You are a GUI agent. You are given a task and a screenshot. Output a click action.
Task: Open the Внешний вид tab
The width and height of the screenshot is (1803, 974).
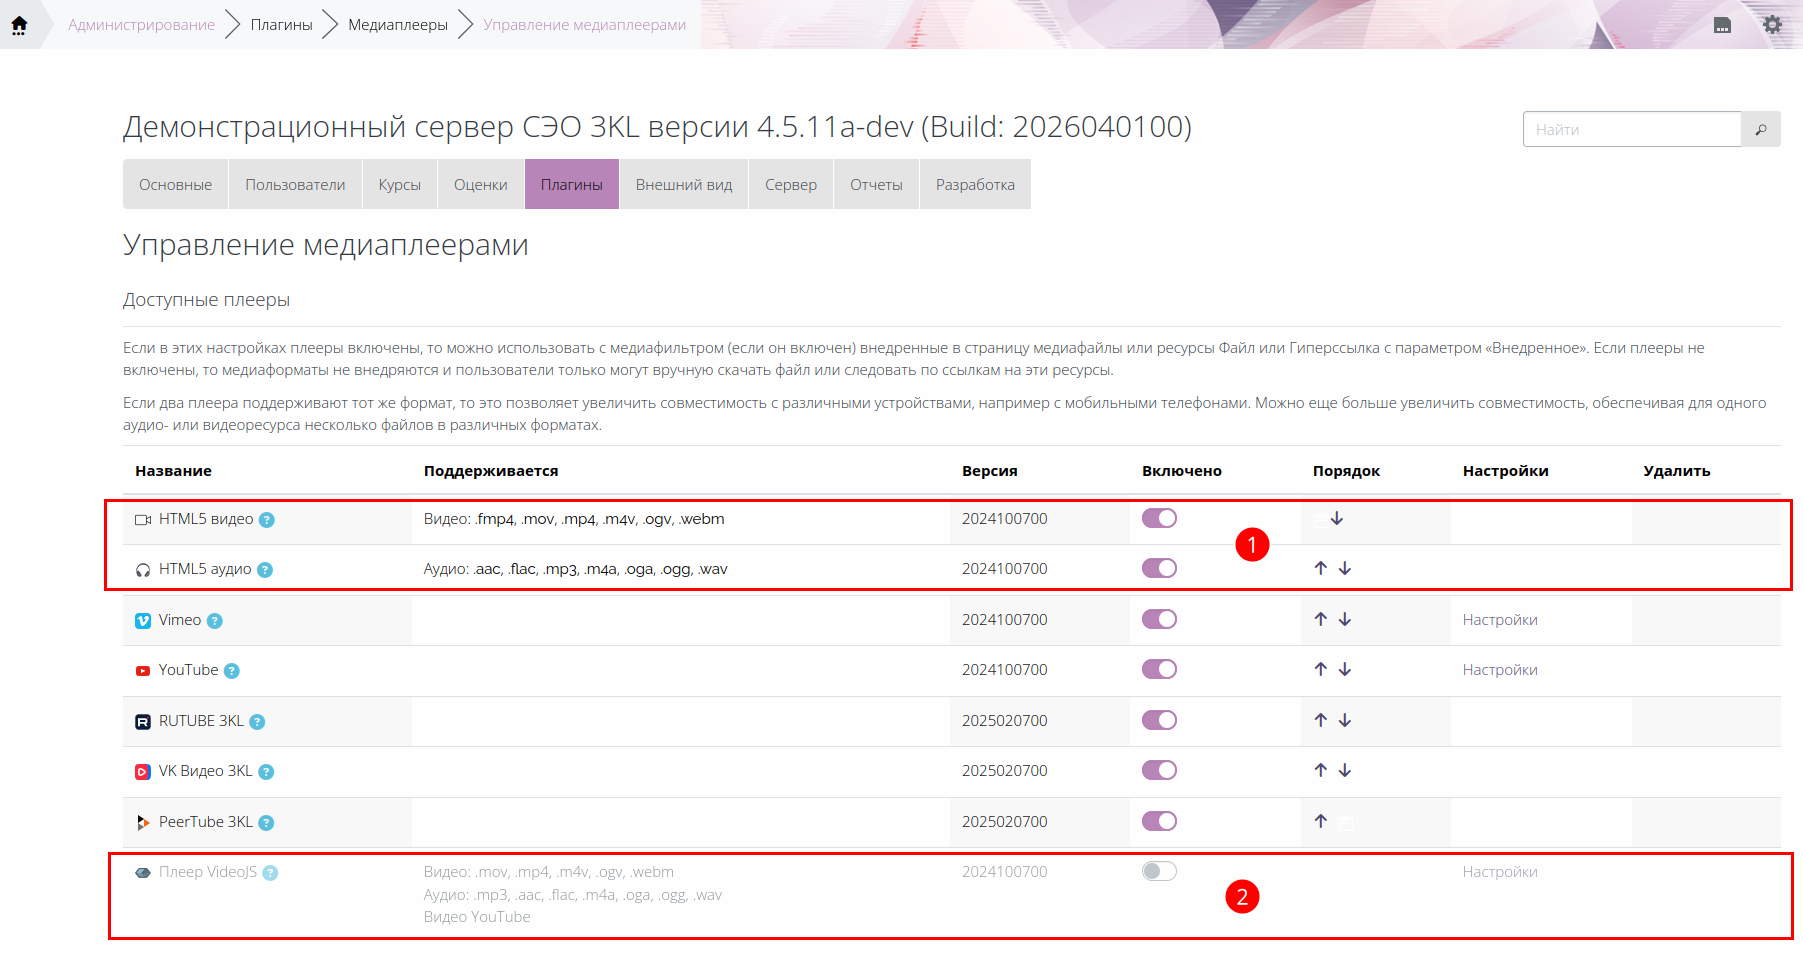[x=684, y=185]
